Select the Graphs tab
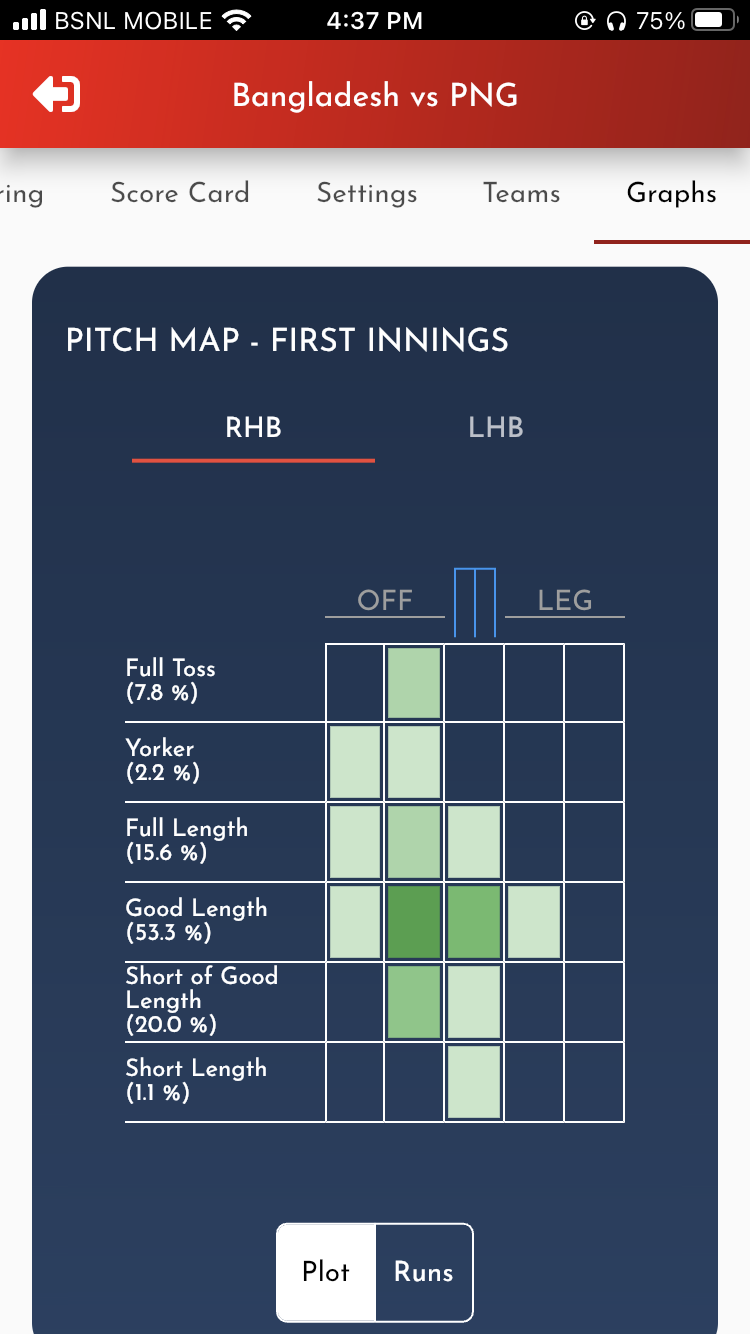The image size is (750, 1334). (671, 193)
